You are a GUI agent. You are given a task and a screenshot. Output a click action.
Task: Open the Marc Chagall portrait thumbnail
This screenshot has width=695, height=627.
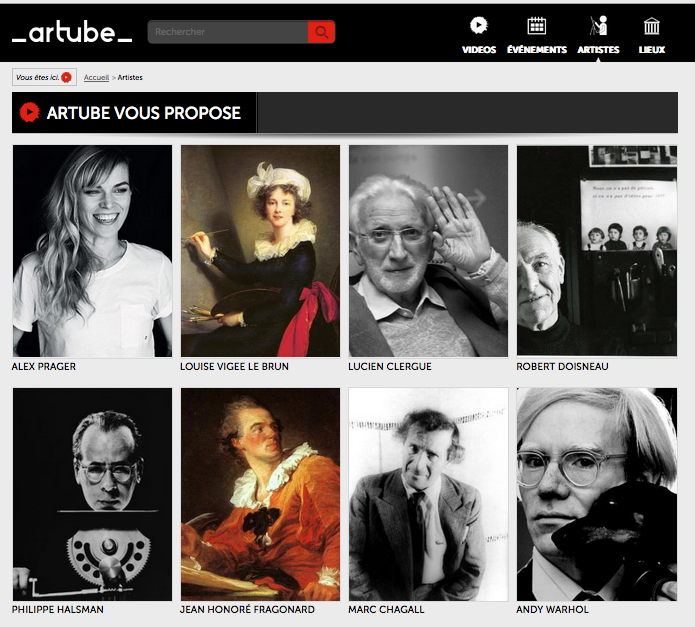pos(428,495)
